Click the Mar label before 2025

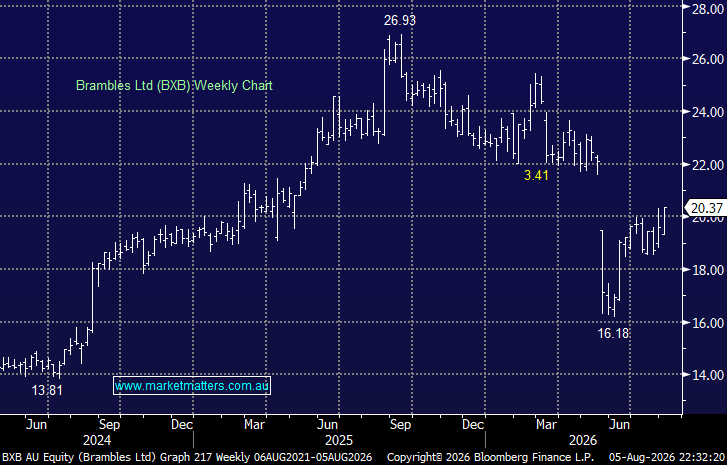click(255, 424)
